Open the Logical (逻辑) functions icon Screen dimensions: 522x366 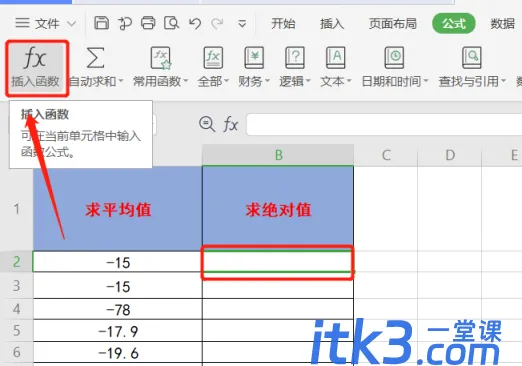coord(295,58)
